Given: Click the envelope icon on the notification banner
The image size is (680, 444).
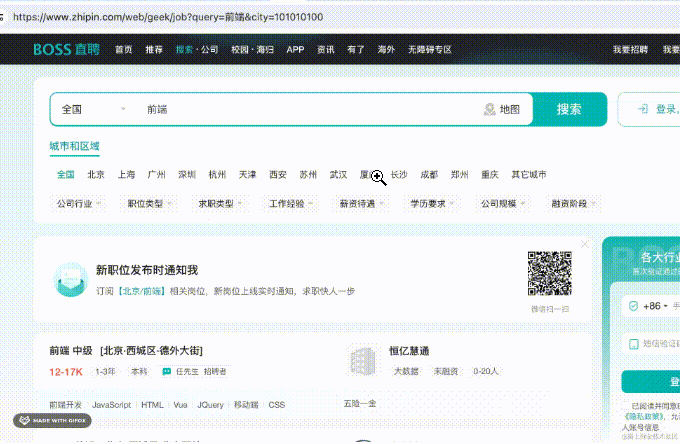Looking at the screenshot, I should (x=71, y=279).
